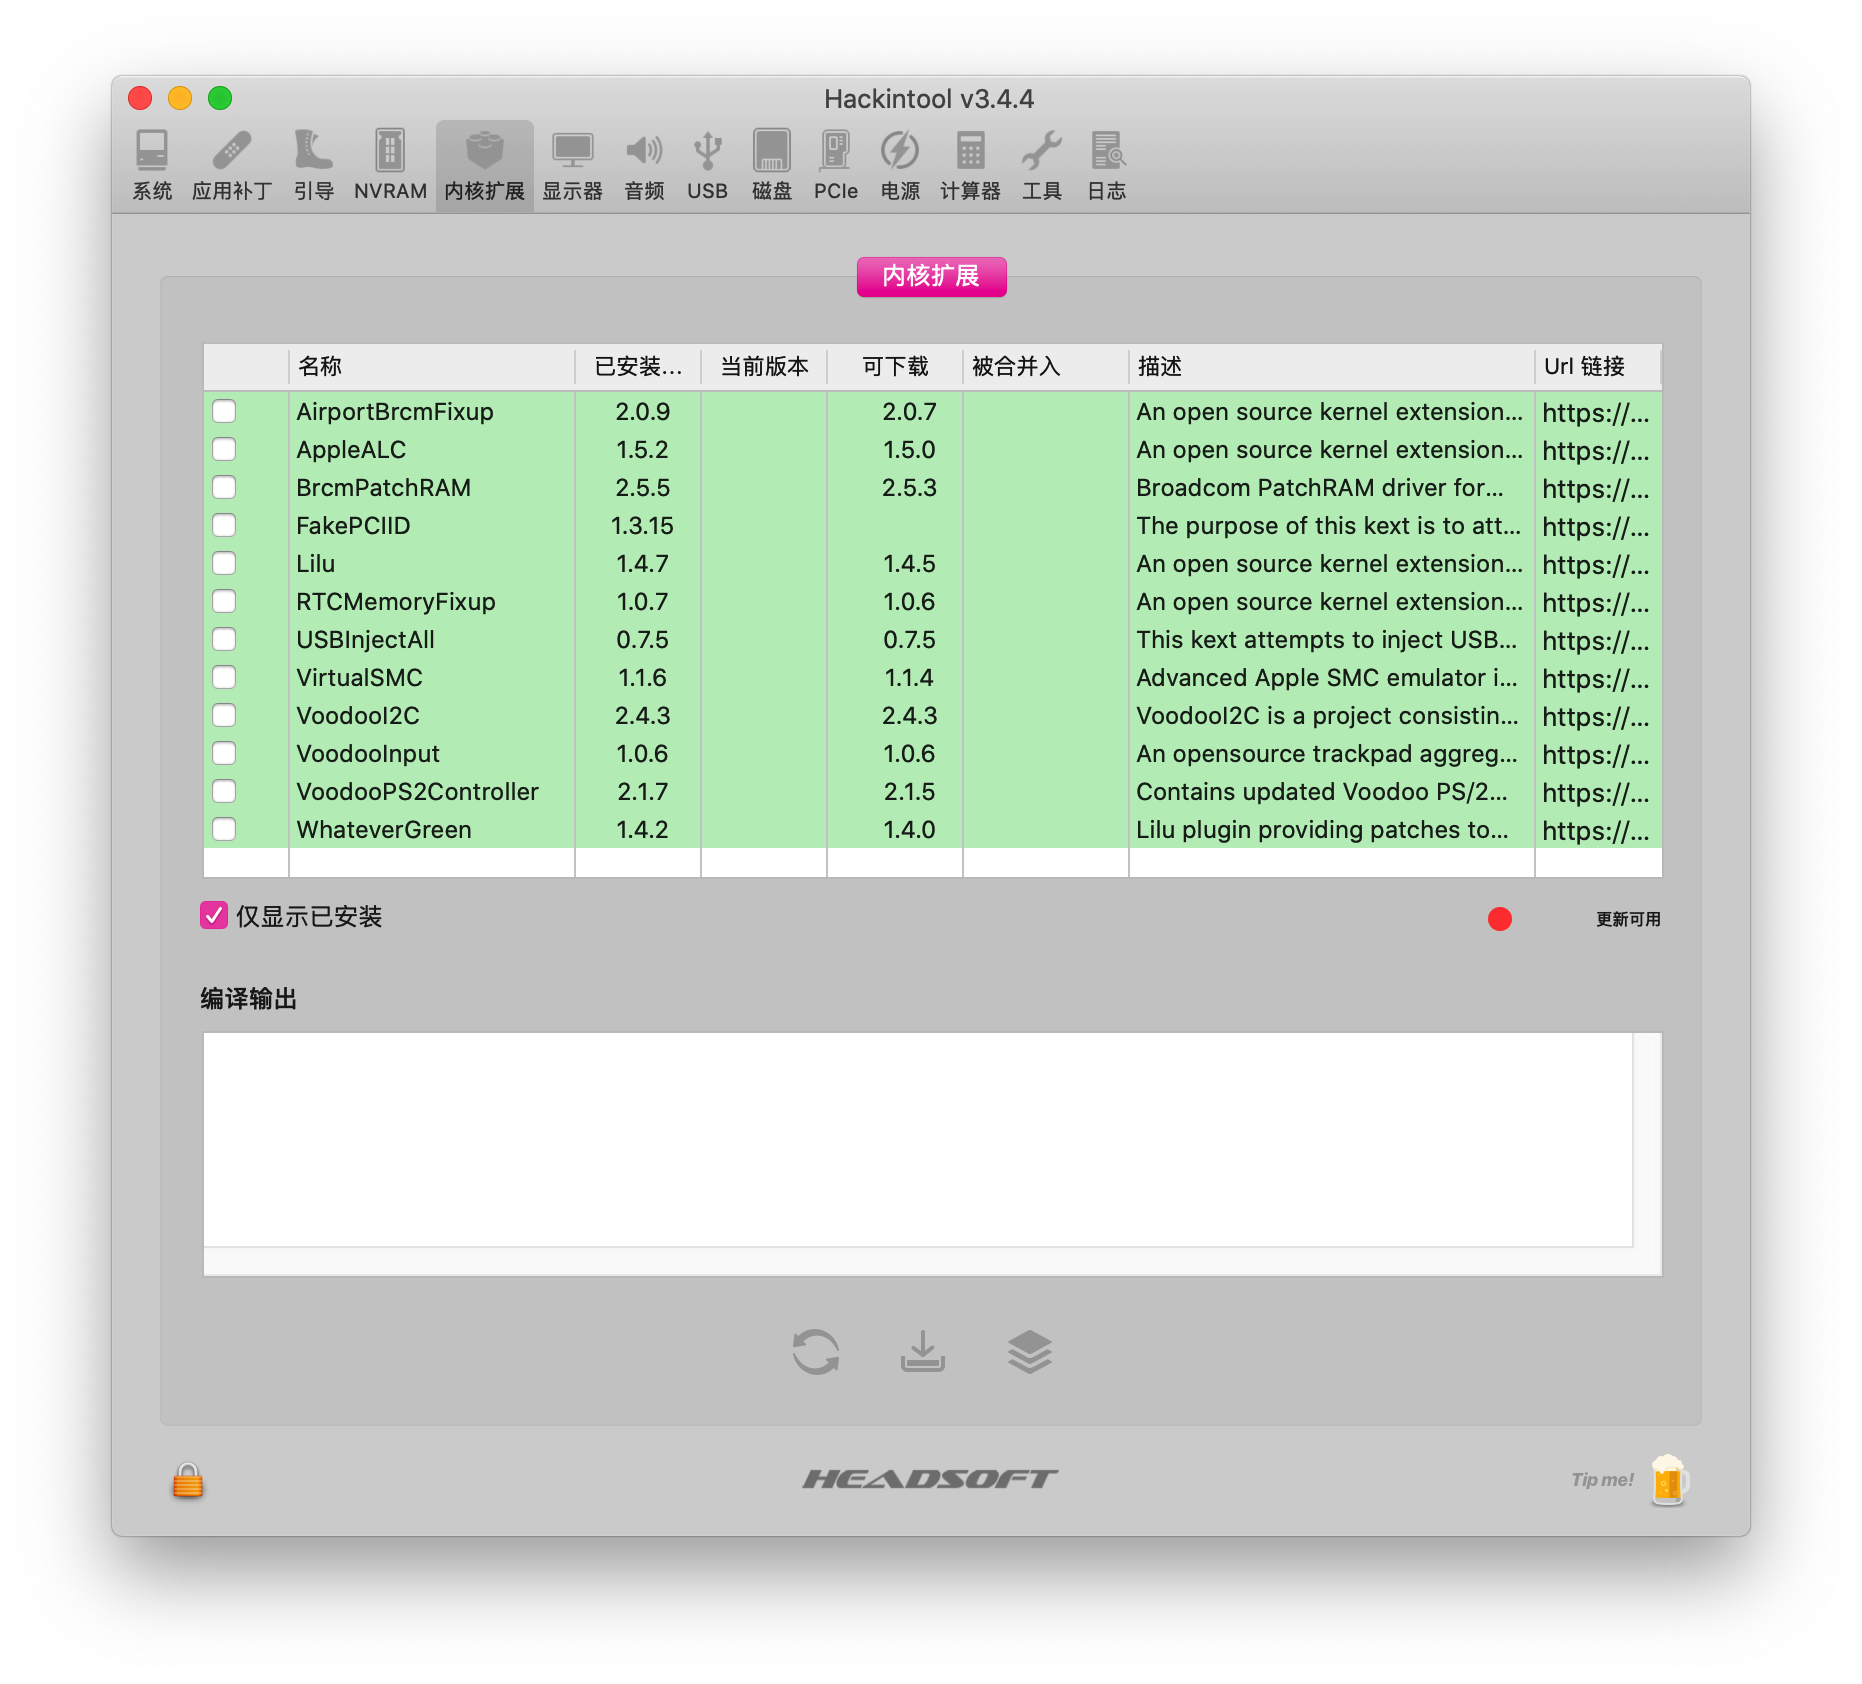This screenshot has width=1862, height=1684.
Task: Click the refresh kexts icon
Action: 816,1352
